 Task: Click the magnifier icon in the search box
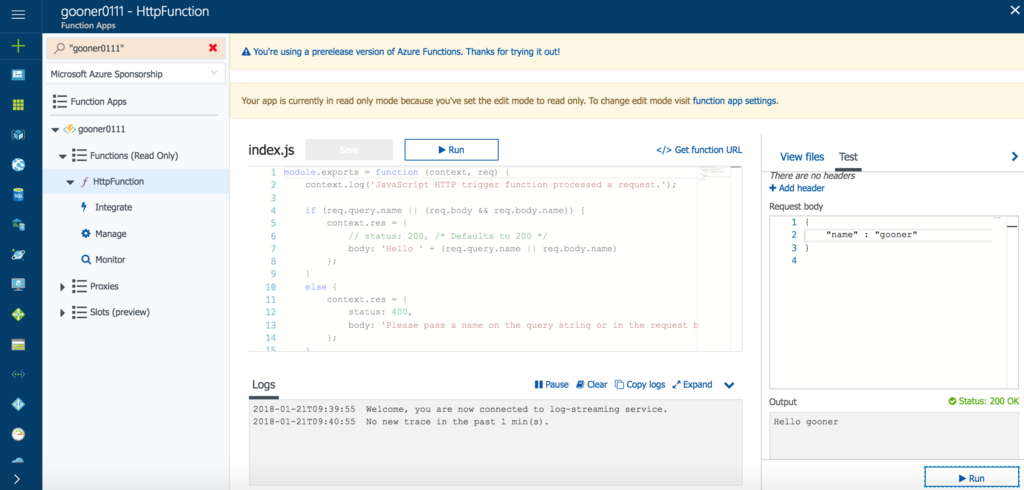(x=59, y=48)
